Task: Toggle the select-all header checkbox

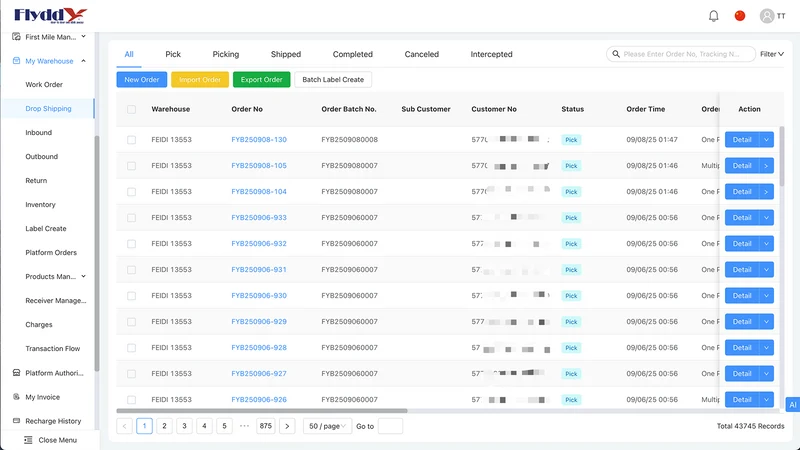Action: (132, 109)
